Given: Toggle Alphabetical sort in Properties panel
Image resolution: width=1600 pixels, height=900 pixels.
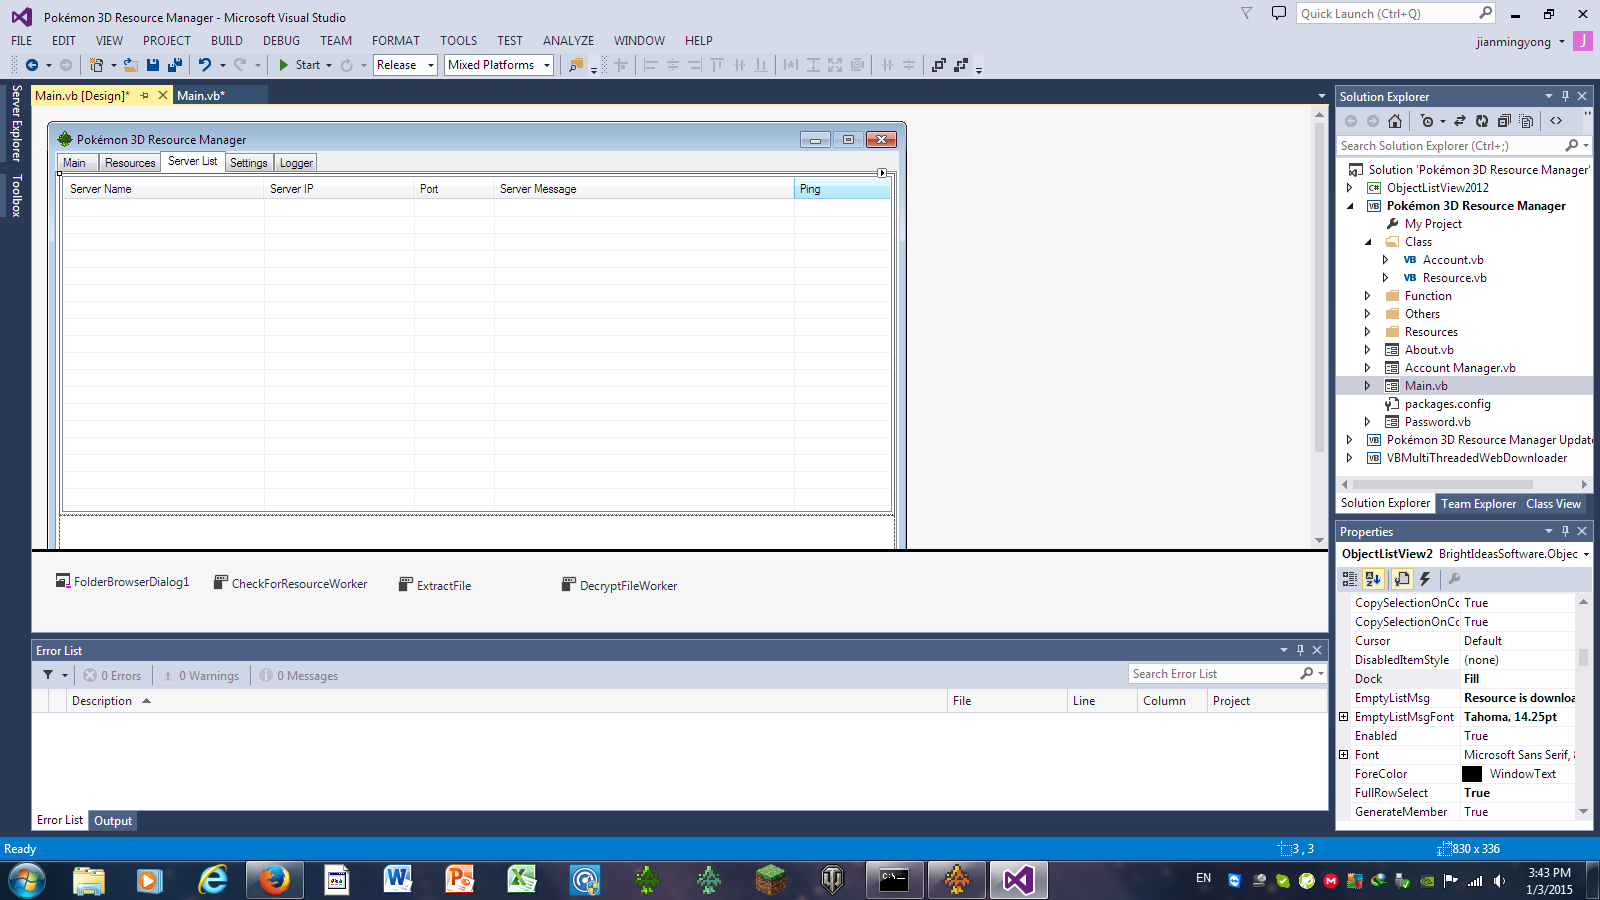Looking at the screenshot, I should coord(1373,579).
